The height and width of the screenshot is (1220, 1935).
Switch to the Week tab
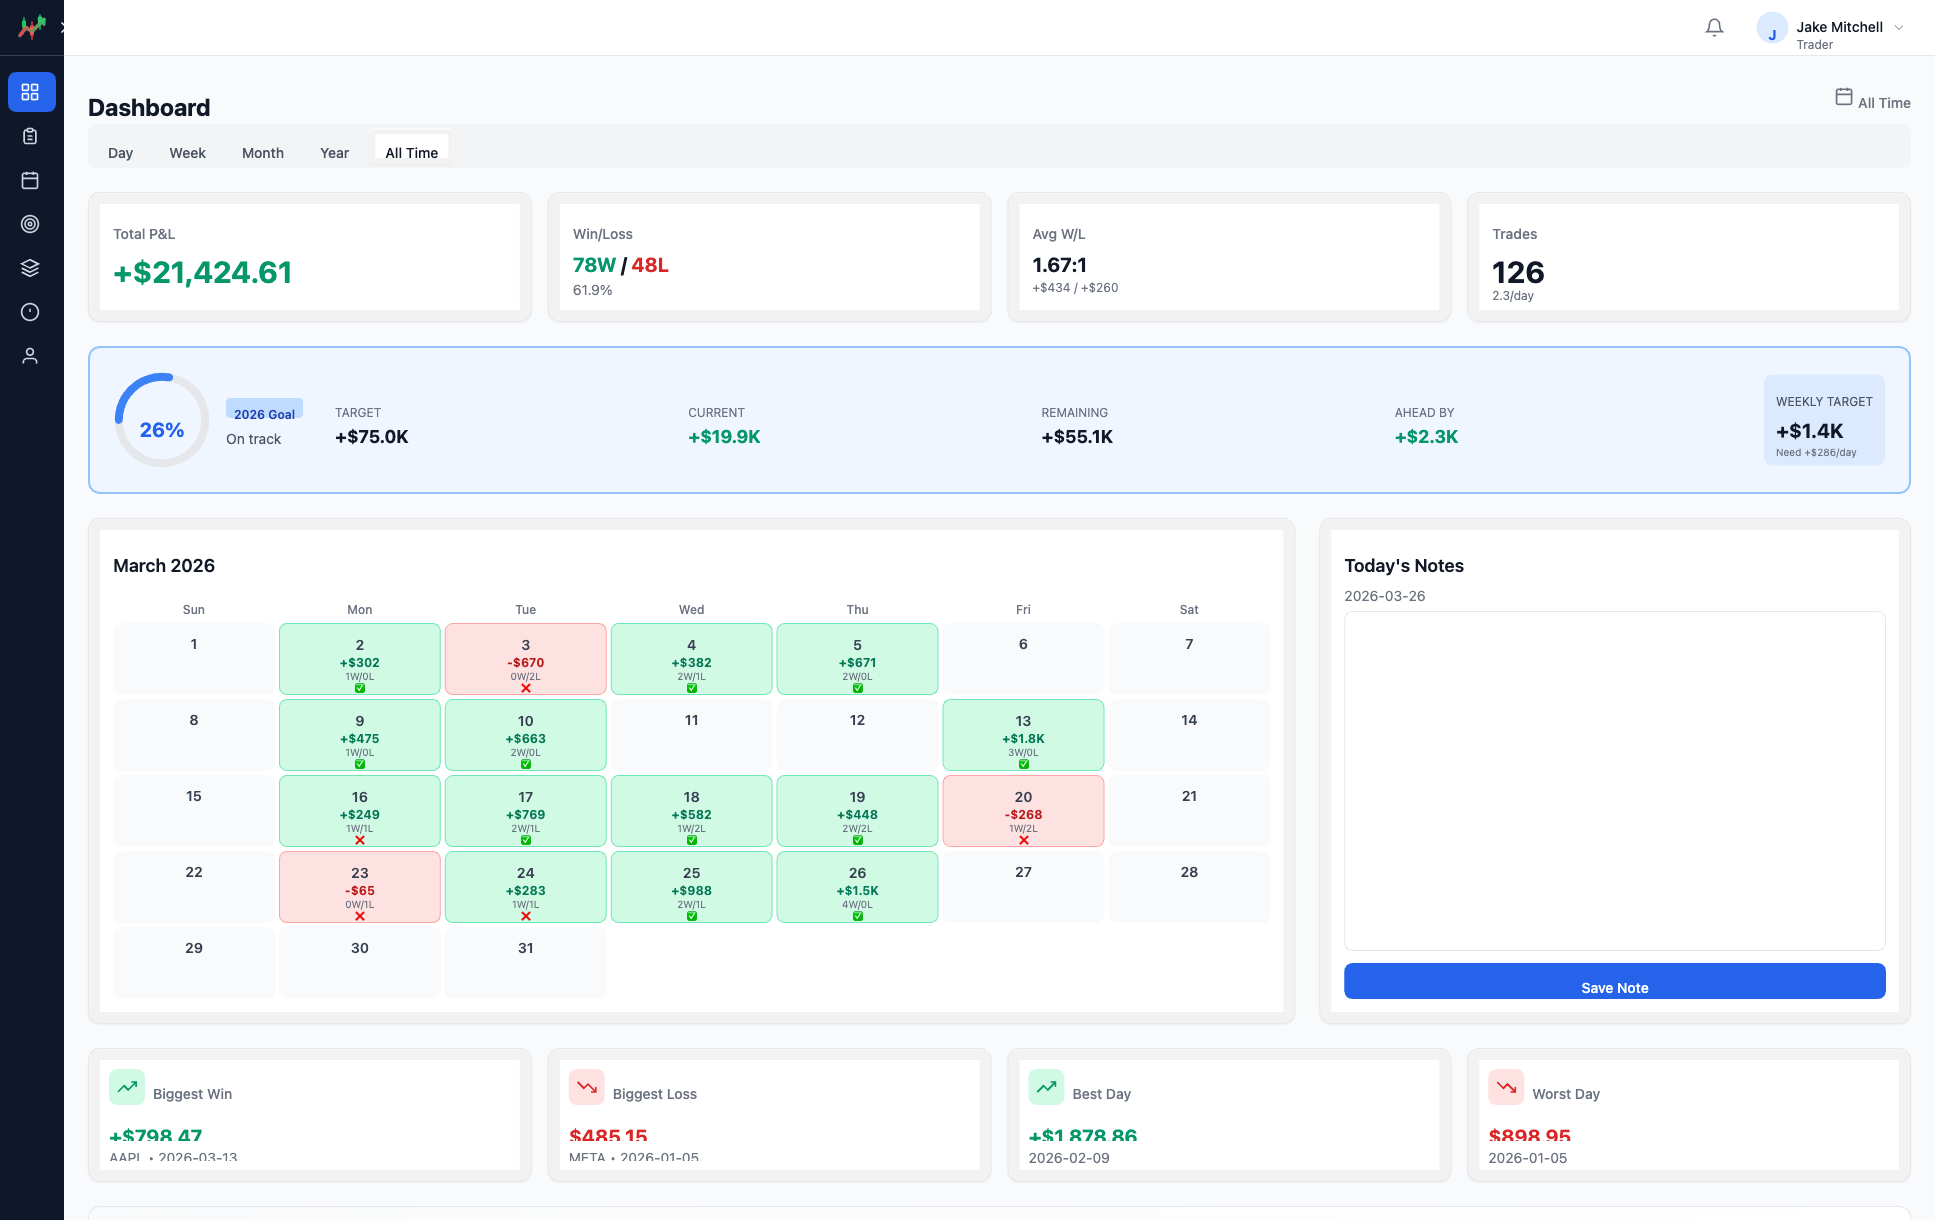(187, 152)
